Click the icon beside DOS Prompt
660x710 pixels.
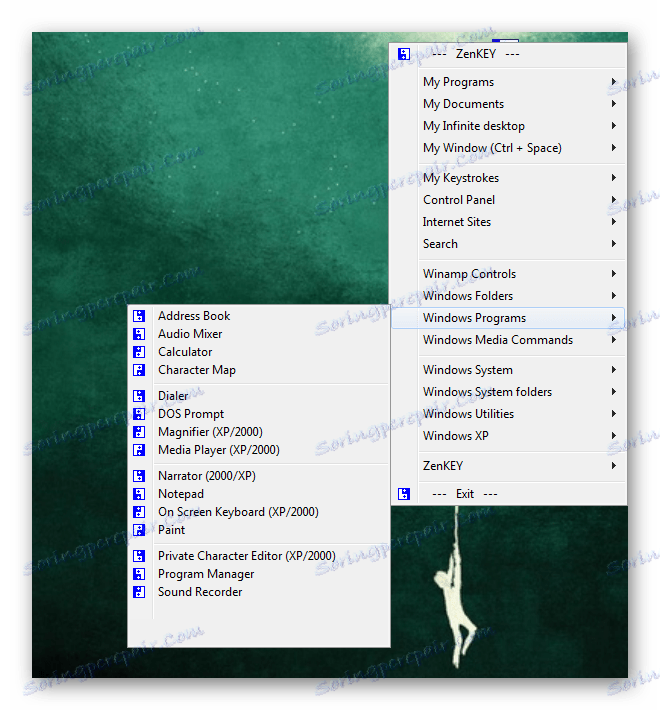(x=139, y=414)
